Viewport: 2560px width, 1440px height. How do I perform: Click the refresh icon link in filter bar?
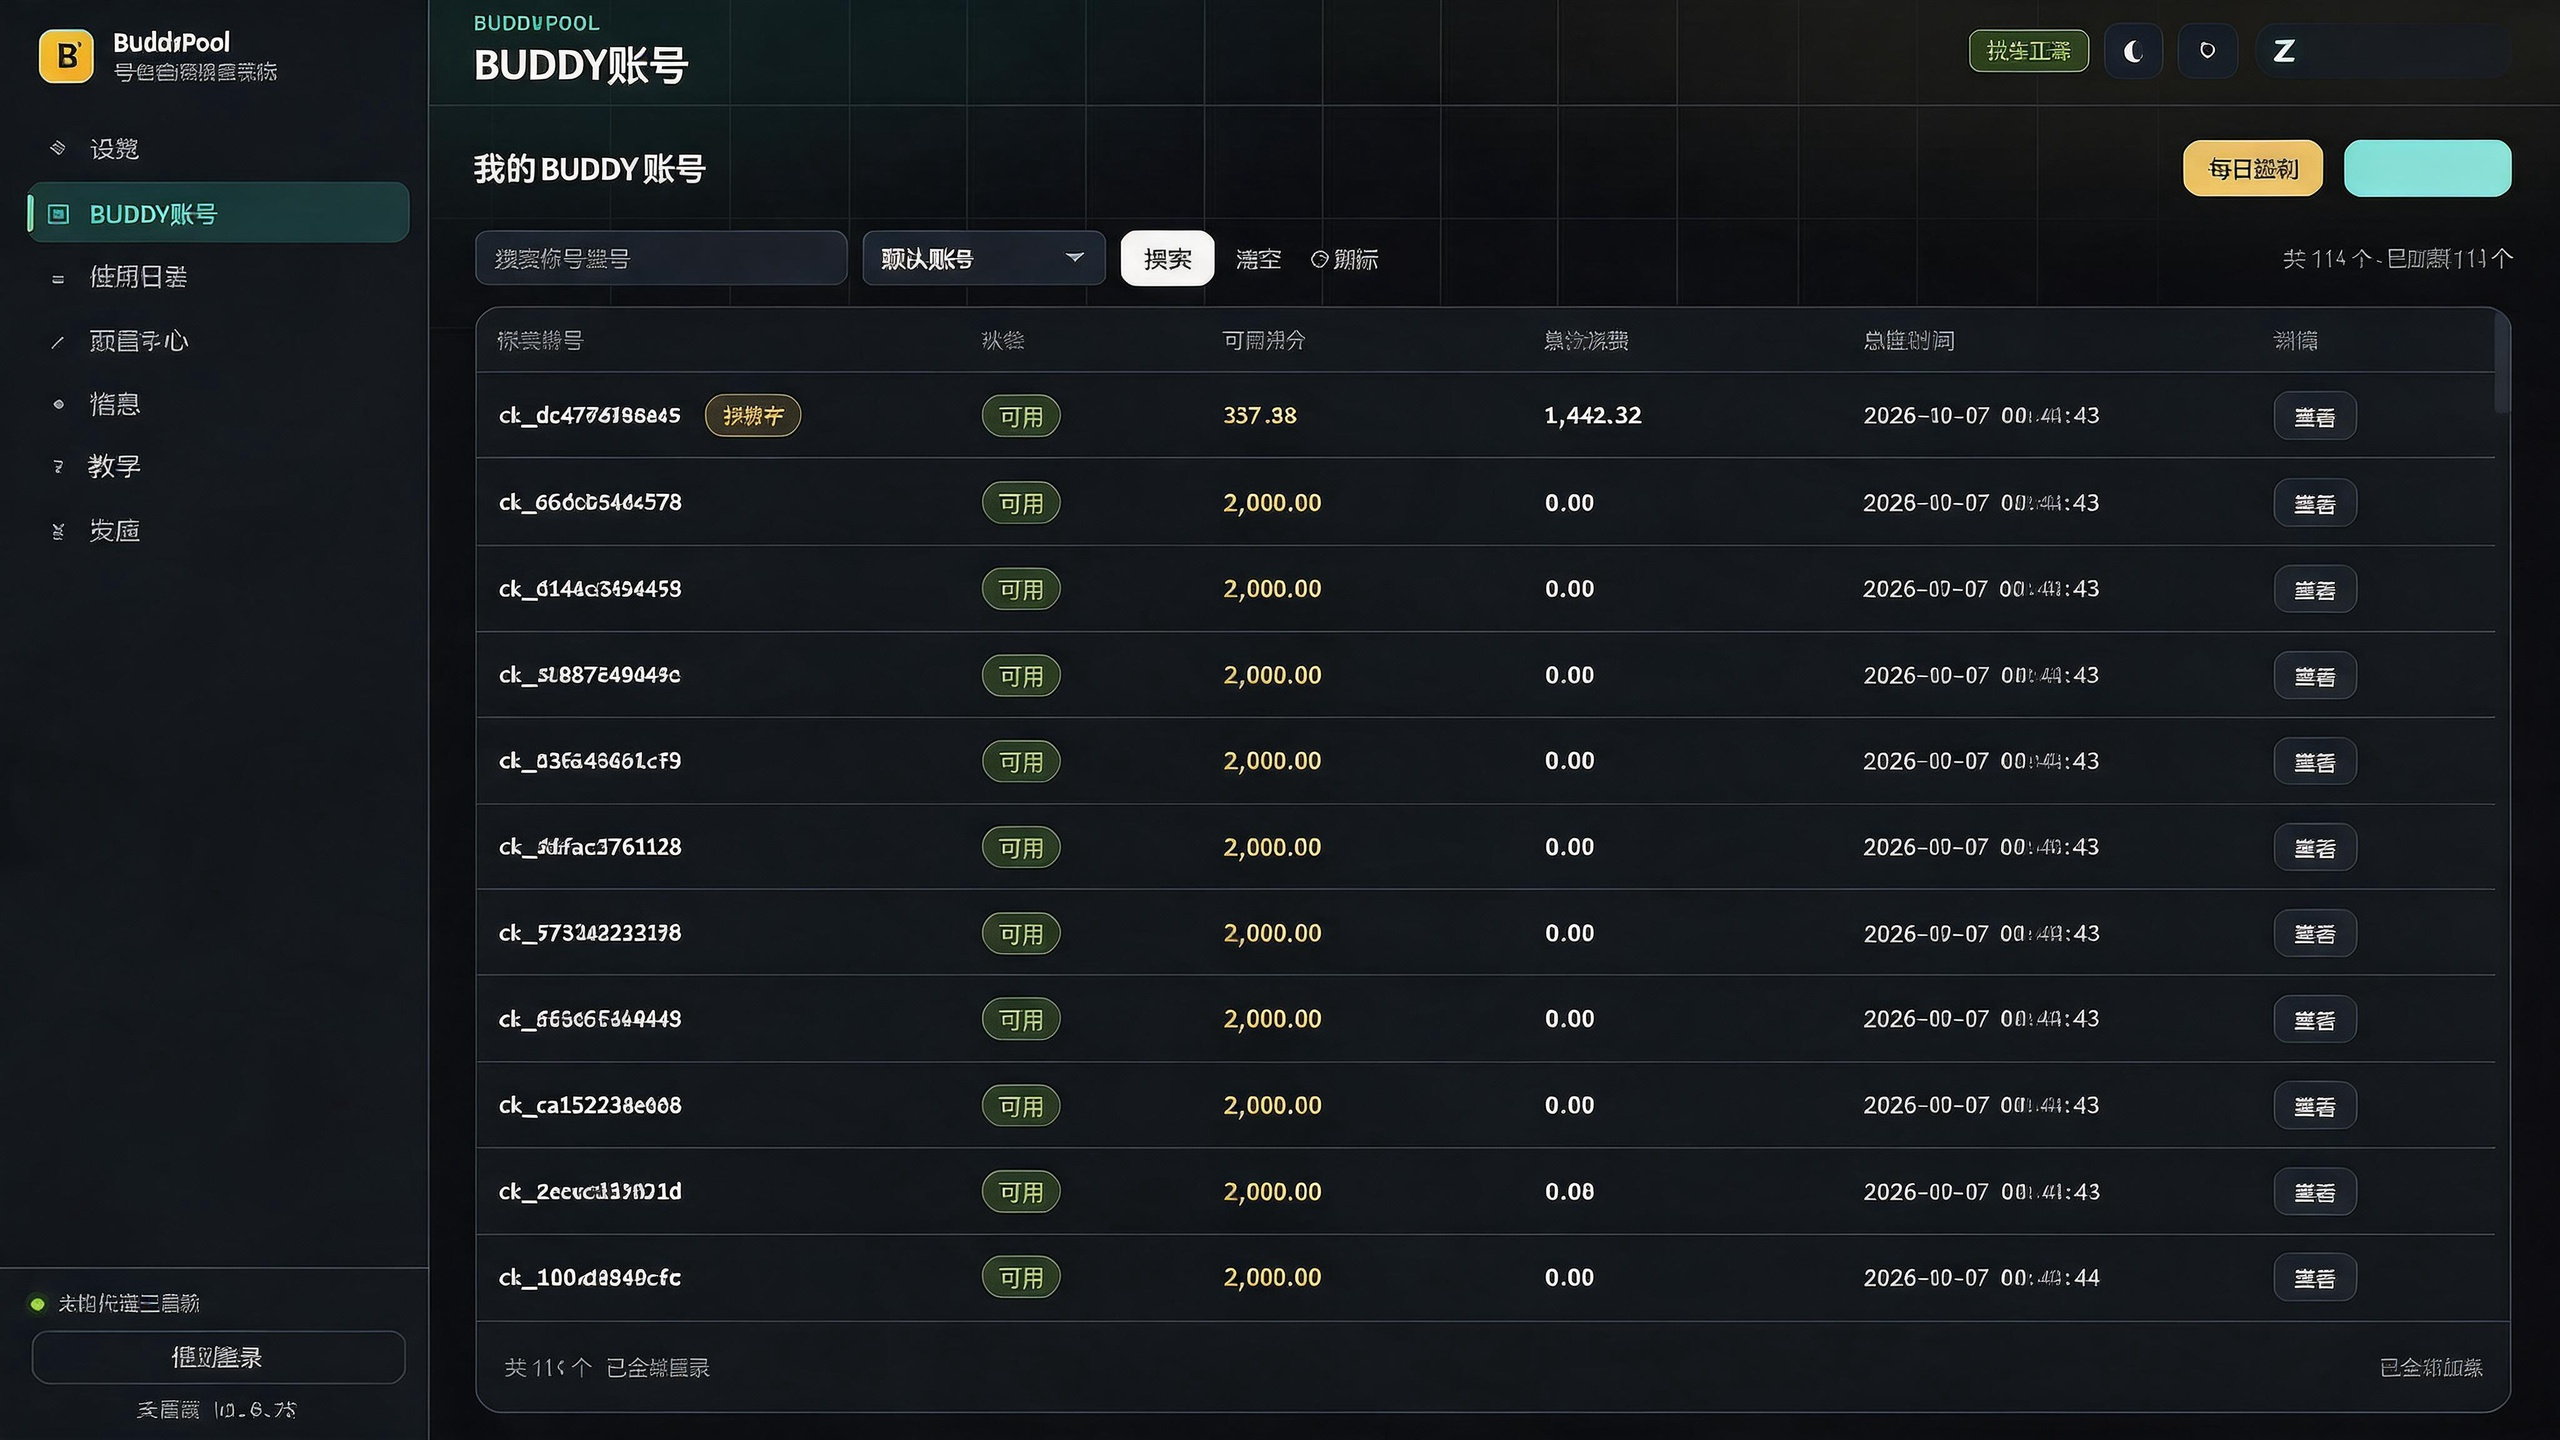point(1344,260)
